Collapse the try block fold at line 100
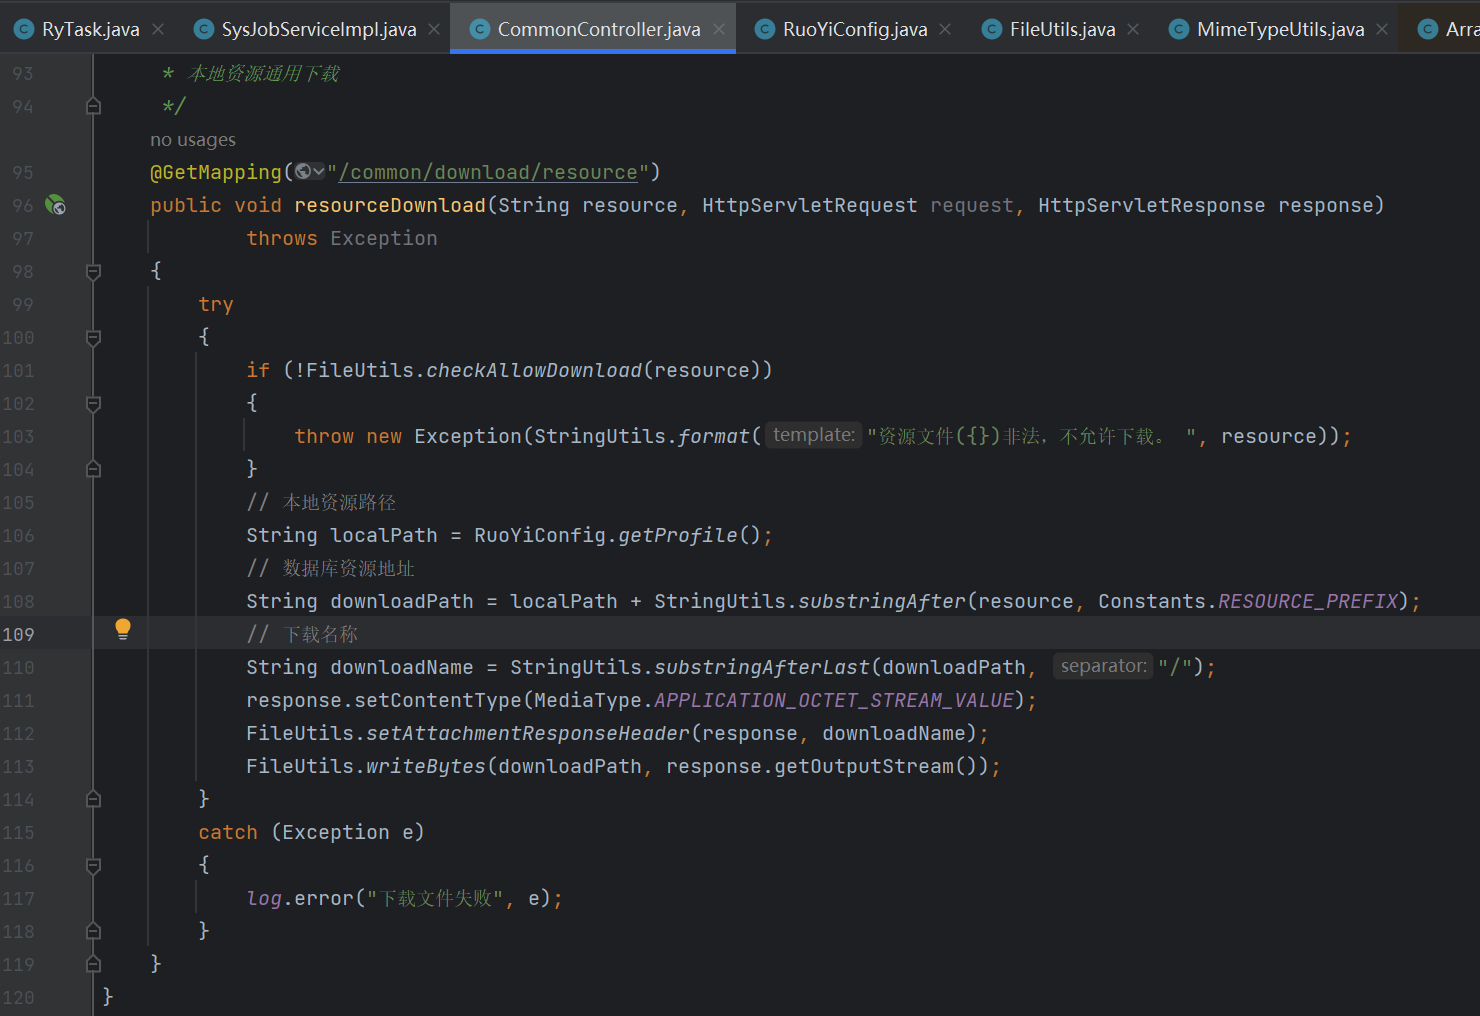 click(93, 338)
